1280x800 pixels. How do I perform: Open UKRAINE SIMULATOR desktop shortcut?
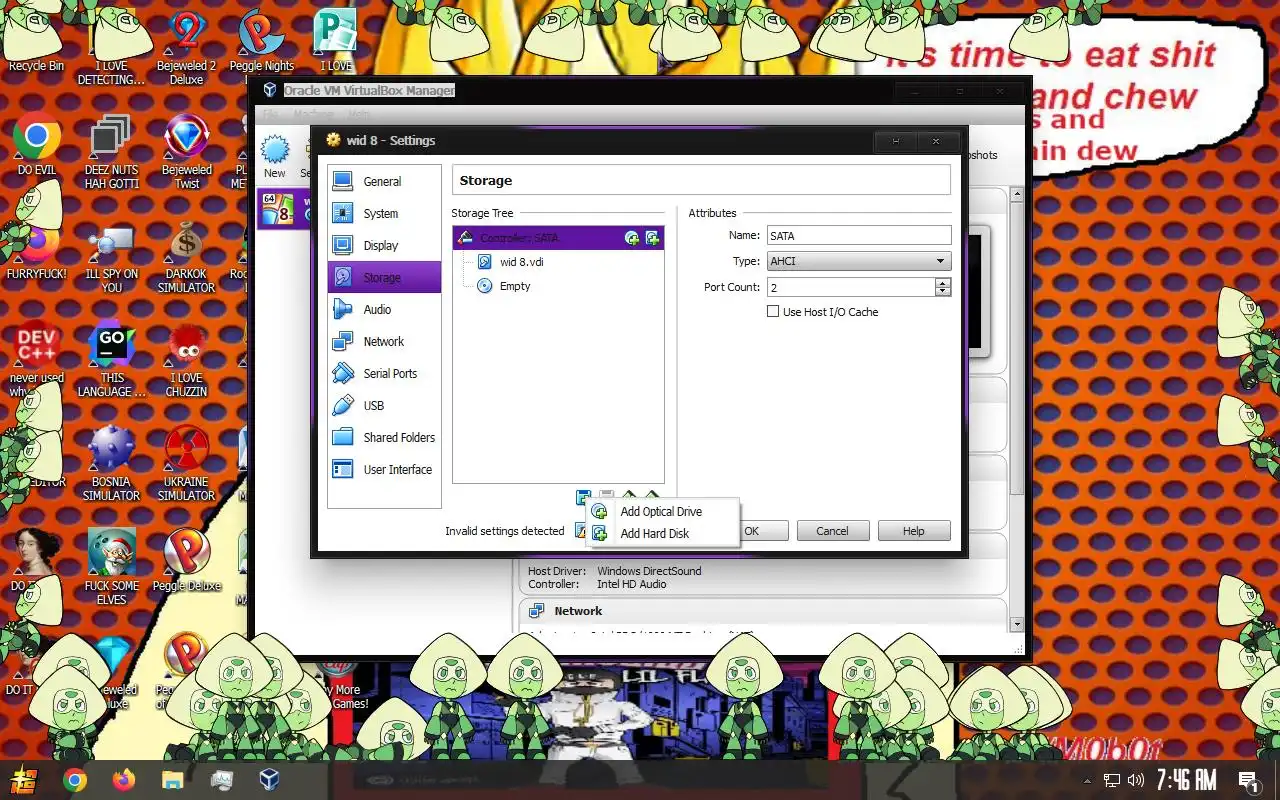[186, 464]
